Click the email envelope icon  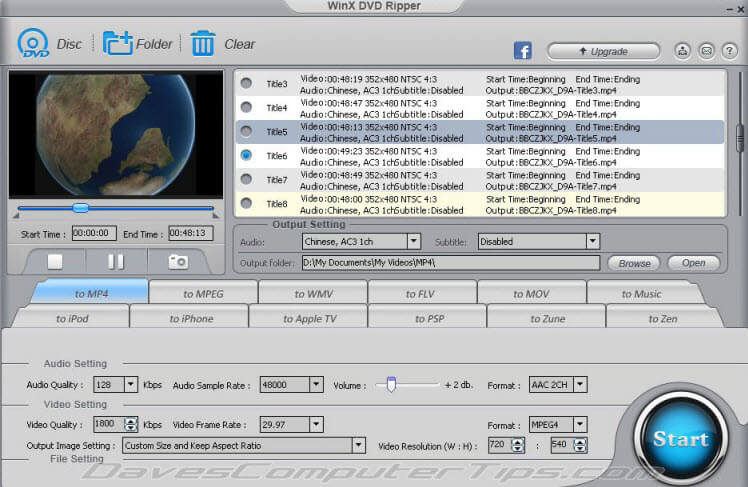point(706,51)
